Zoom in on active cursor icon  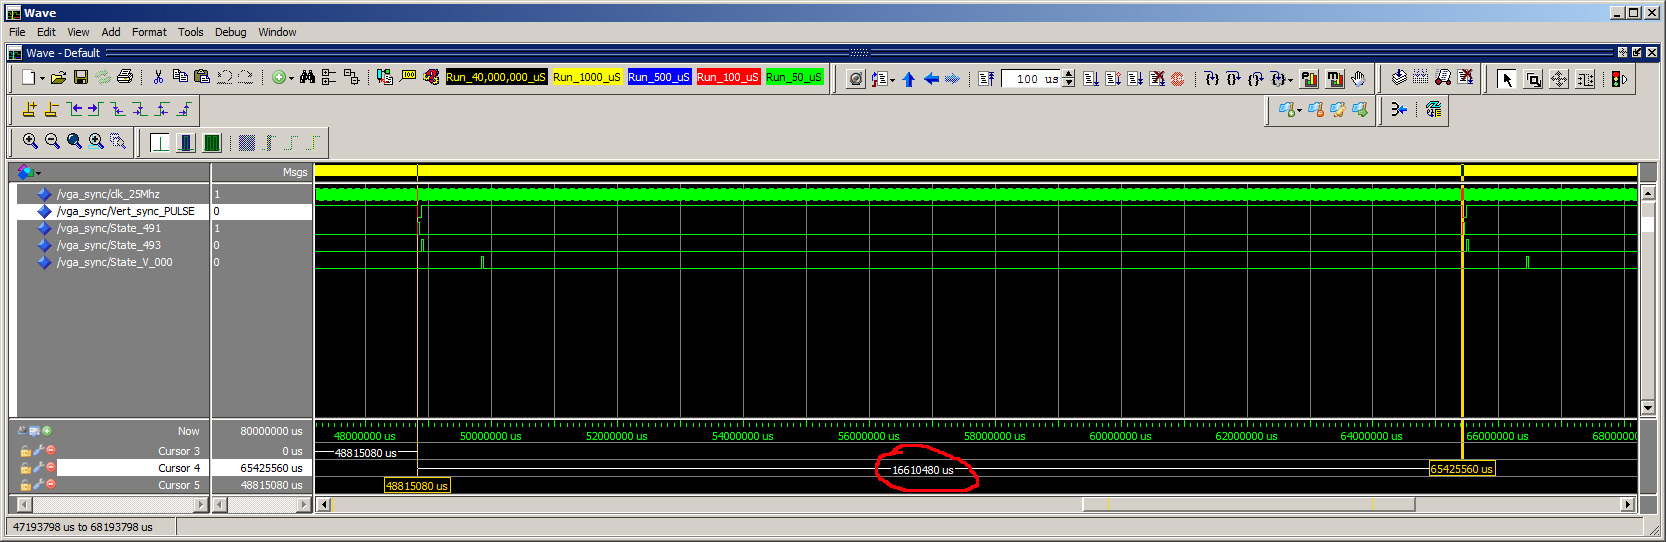tap(96, 142)
